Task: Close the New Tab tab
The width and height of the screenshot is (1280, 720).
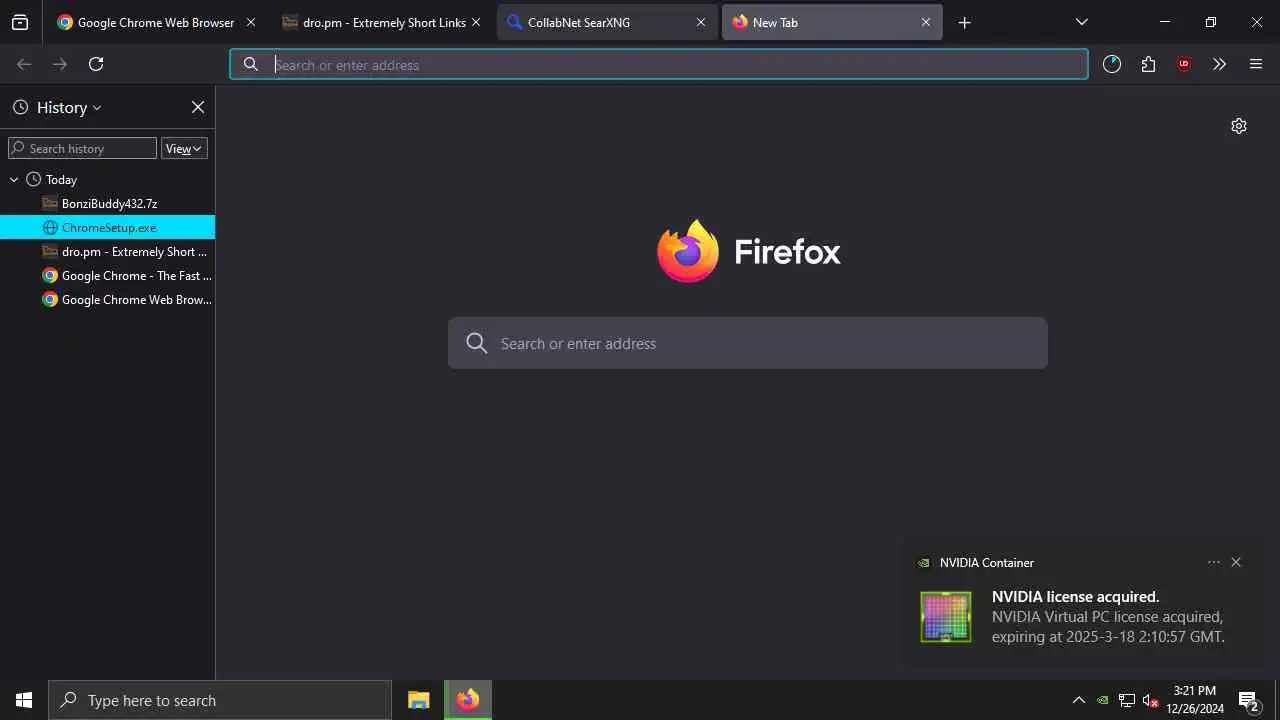Action: (x=926, y=22)
